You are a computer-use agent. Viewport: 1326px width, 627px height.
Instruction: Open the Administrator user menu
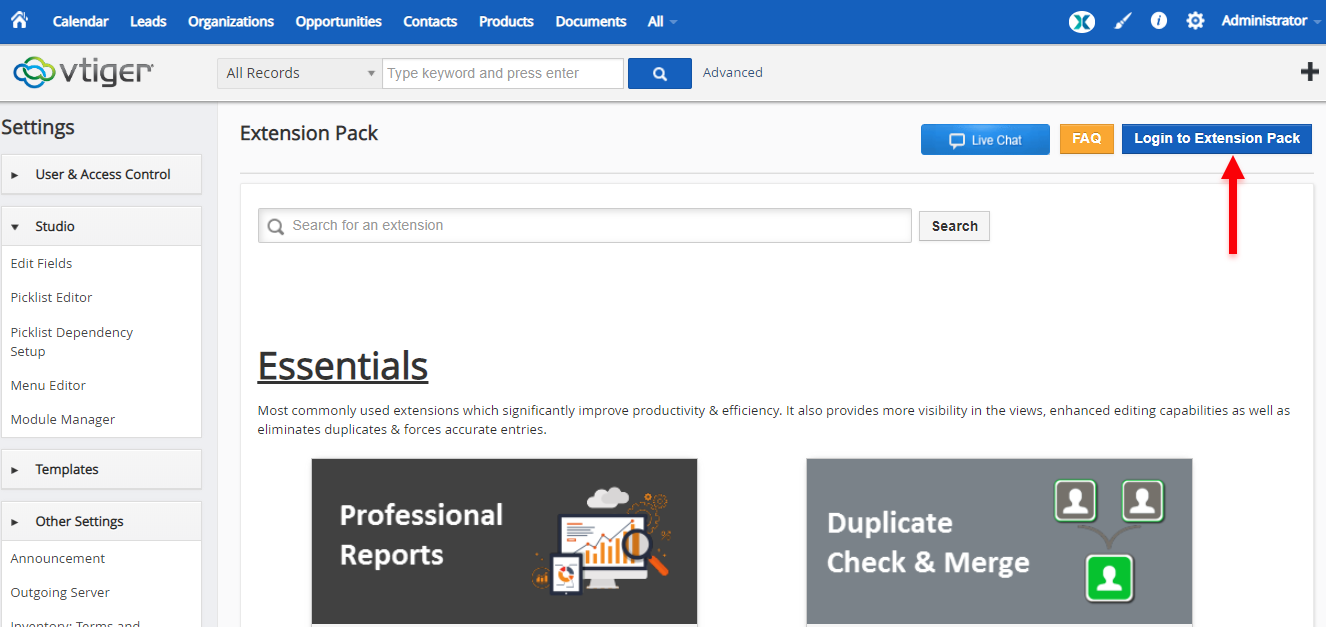point(1270,21)
